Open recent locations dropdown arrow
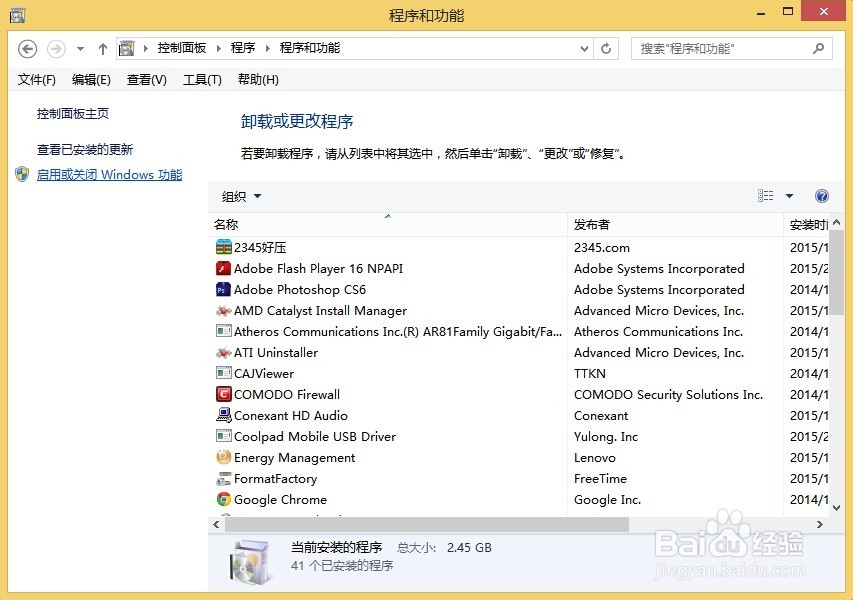Screen dimensions: 853x600 (80, 49)
